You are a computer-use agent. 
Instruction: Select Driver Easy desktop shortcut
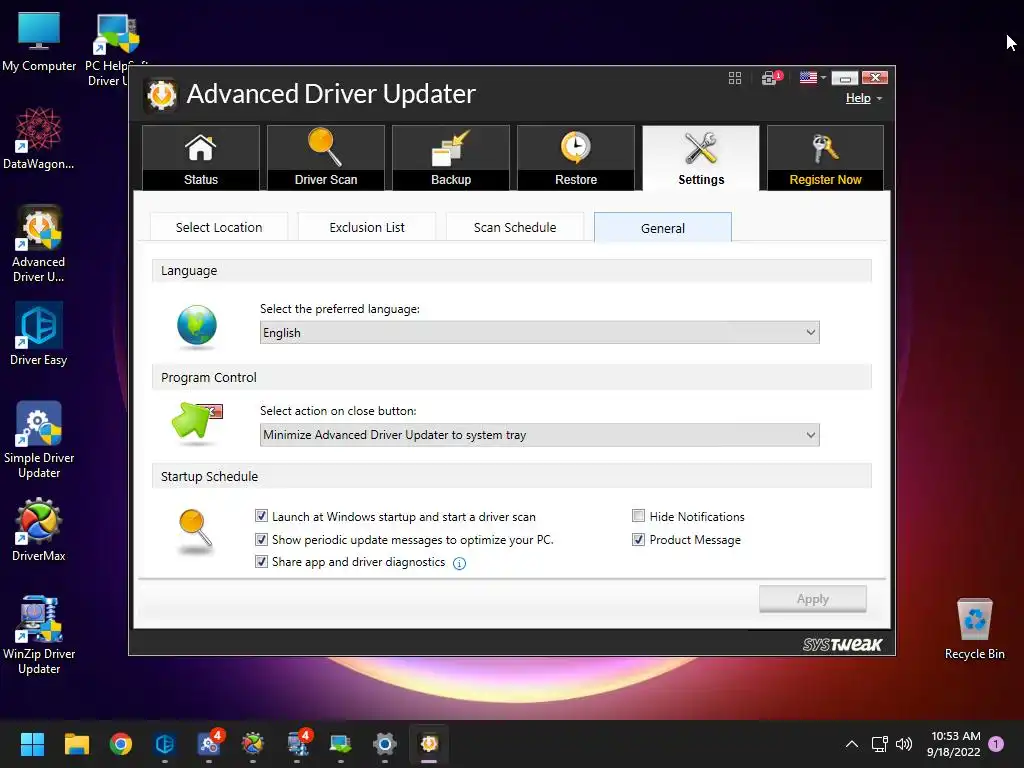(x=39, y=334)
